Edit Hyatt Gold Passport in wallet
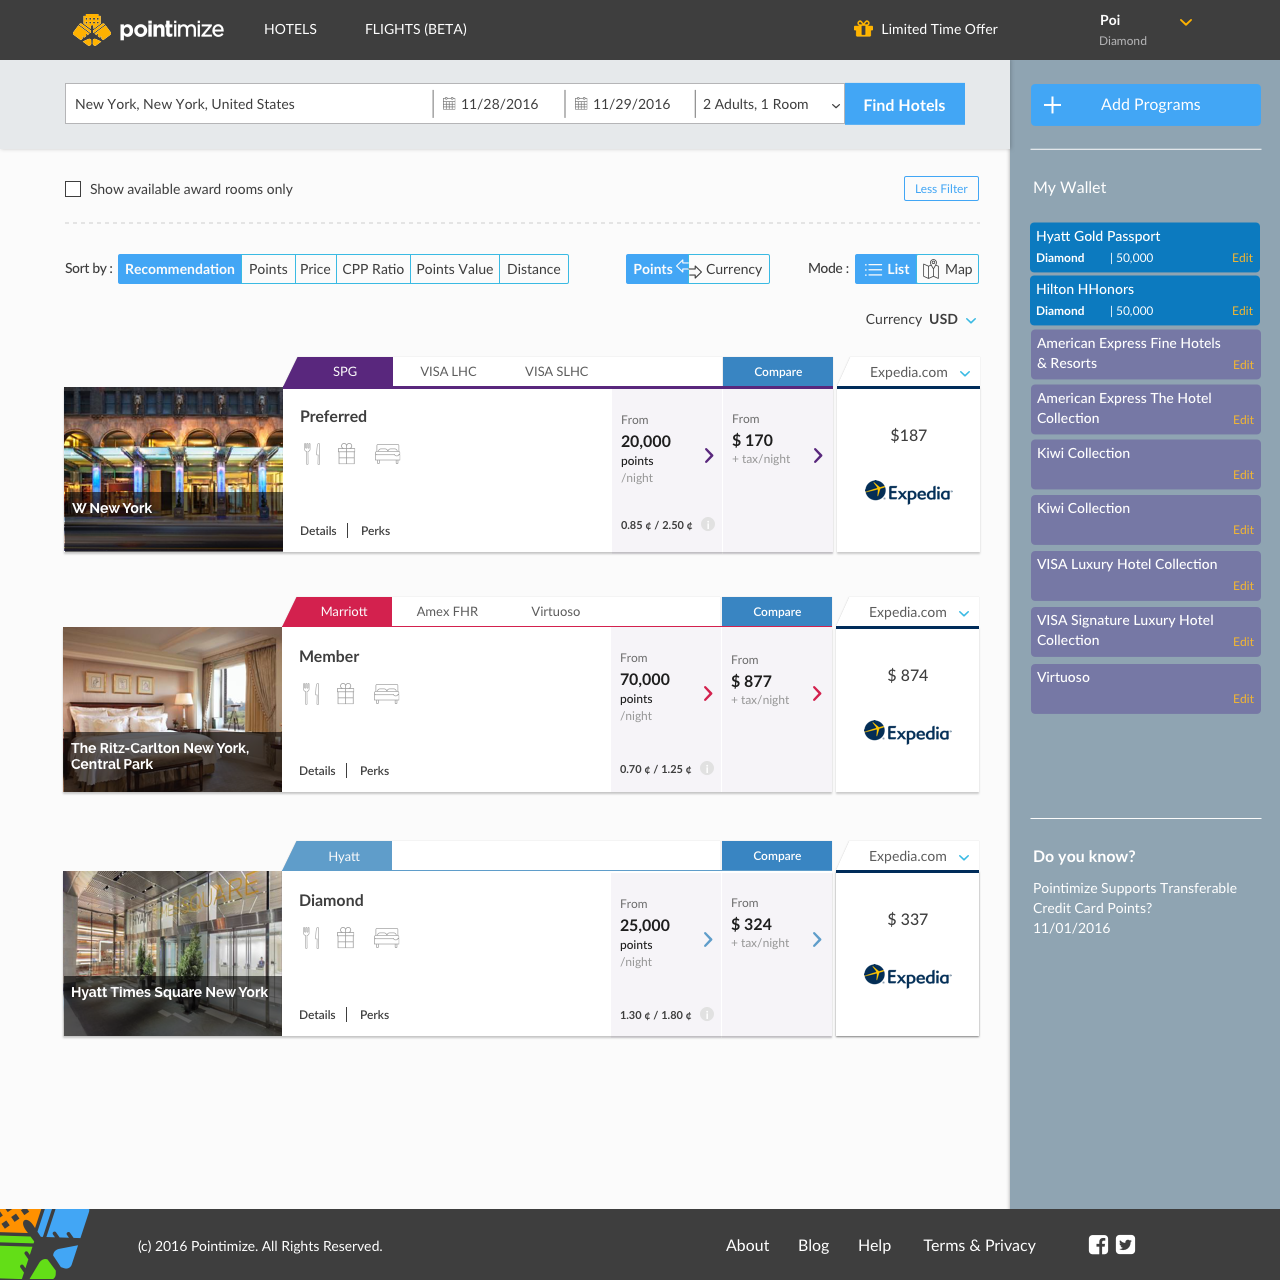The height and width of the screenshot is (1280, 1280). 1242,258
